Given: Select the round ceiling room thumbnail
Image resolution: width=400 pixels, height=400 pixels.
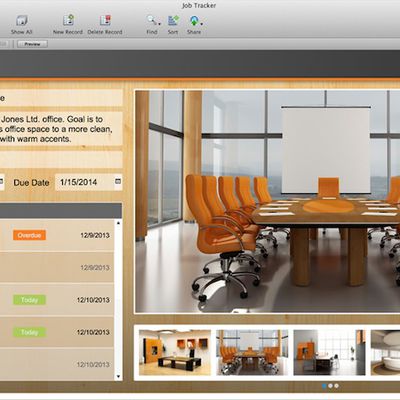Looking at the screenshot, I should tap(385, 352).
